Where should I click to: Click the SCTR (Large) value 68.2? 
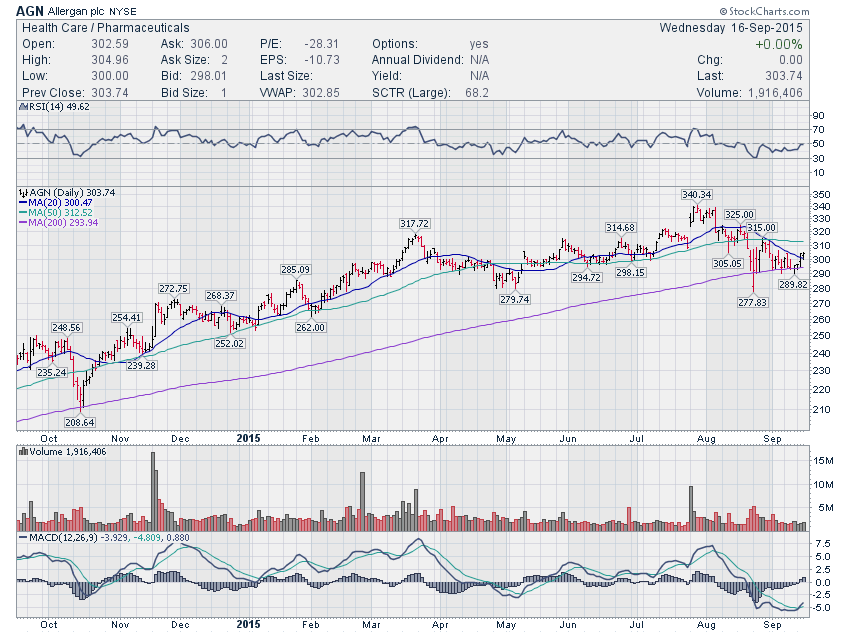[477, 93]
